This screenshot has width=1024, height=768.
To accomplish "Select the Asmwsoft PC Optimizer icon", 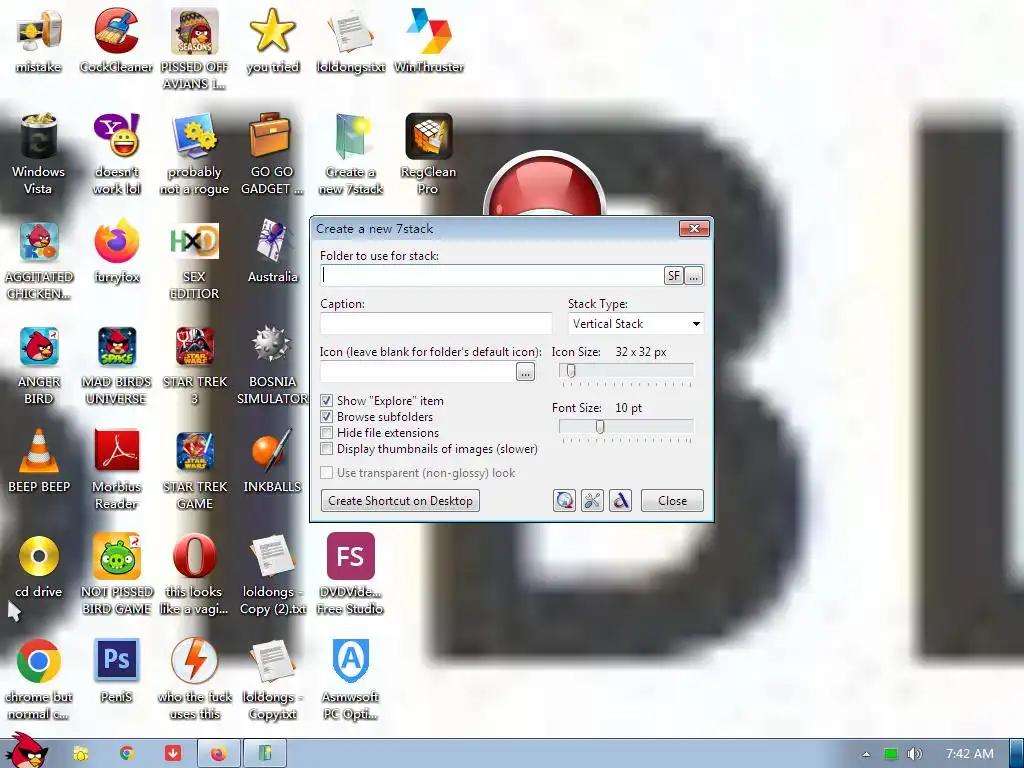I will click(351, 679).
